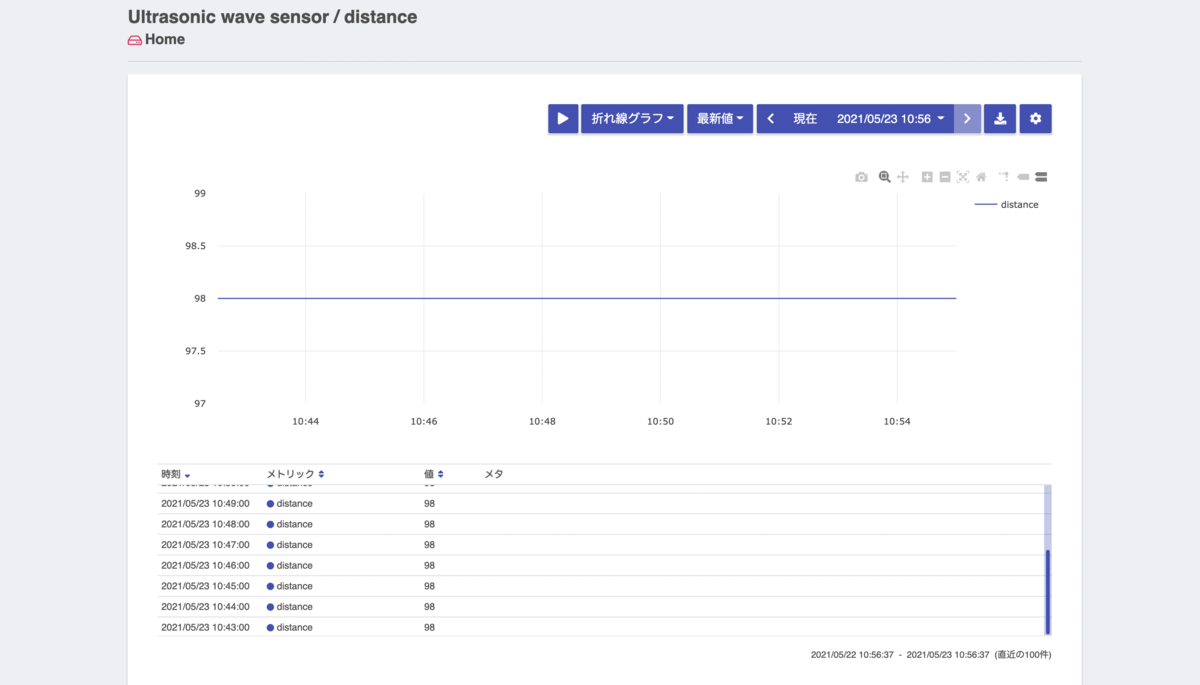The width and height of the screenshot is (1200, 685).
Task: Open settings with gear button
Action: [1036, 118]
